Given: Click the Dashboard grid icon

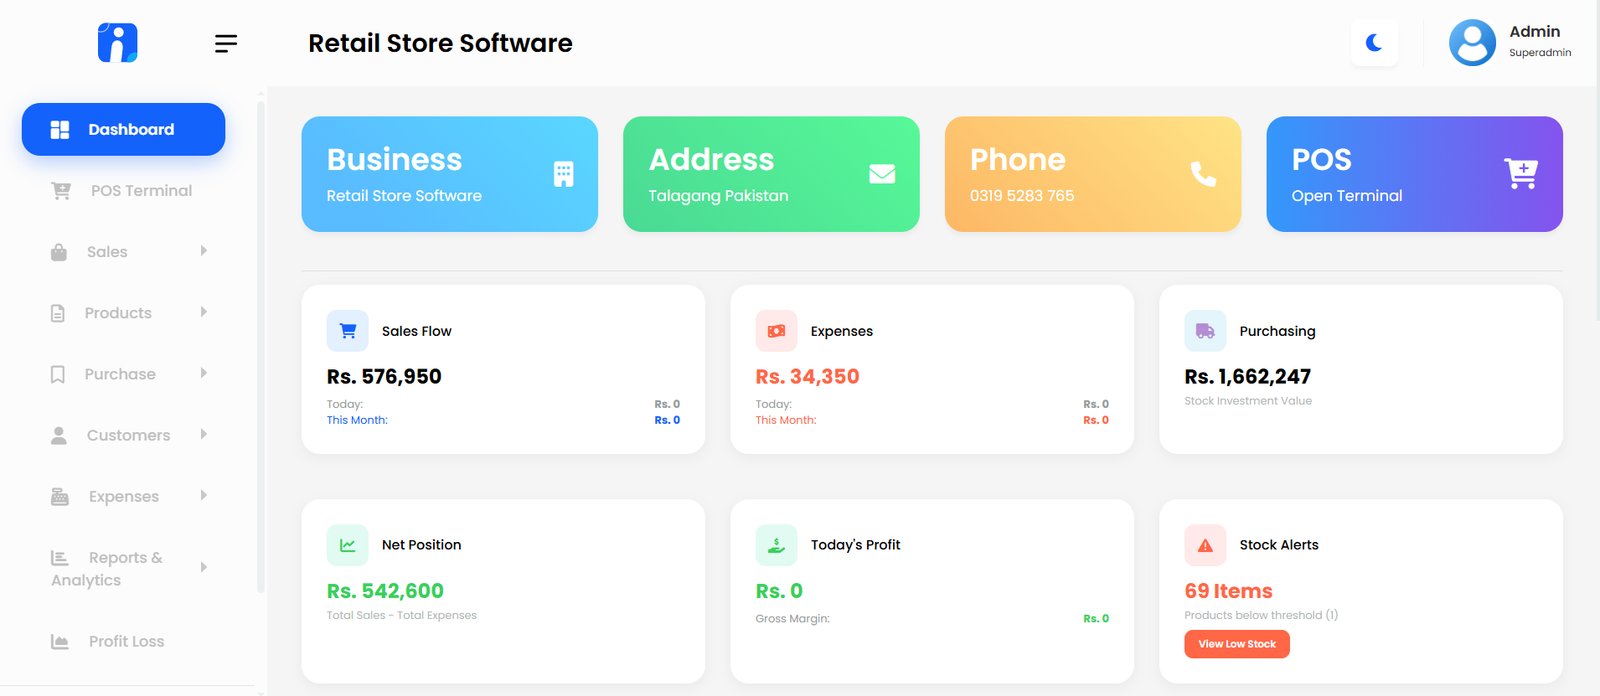Looking at the screenshot, I should pyautogui.click(x=60, y=130).
